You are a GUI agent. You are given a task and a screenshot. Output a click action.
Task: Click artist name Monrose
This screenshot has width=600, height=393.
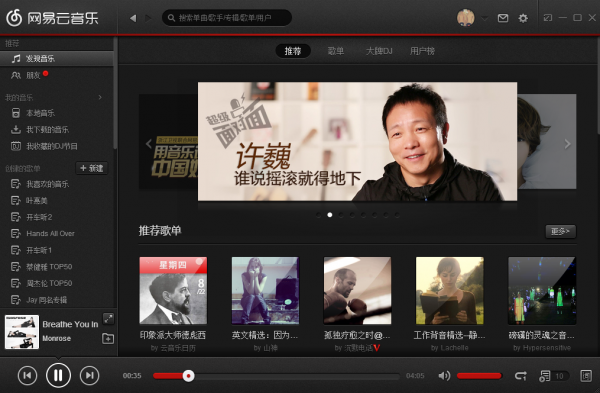pos(57,338)
